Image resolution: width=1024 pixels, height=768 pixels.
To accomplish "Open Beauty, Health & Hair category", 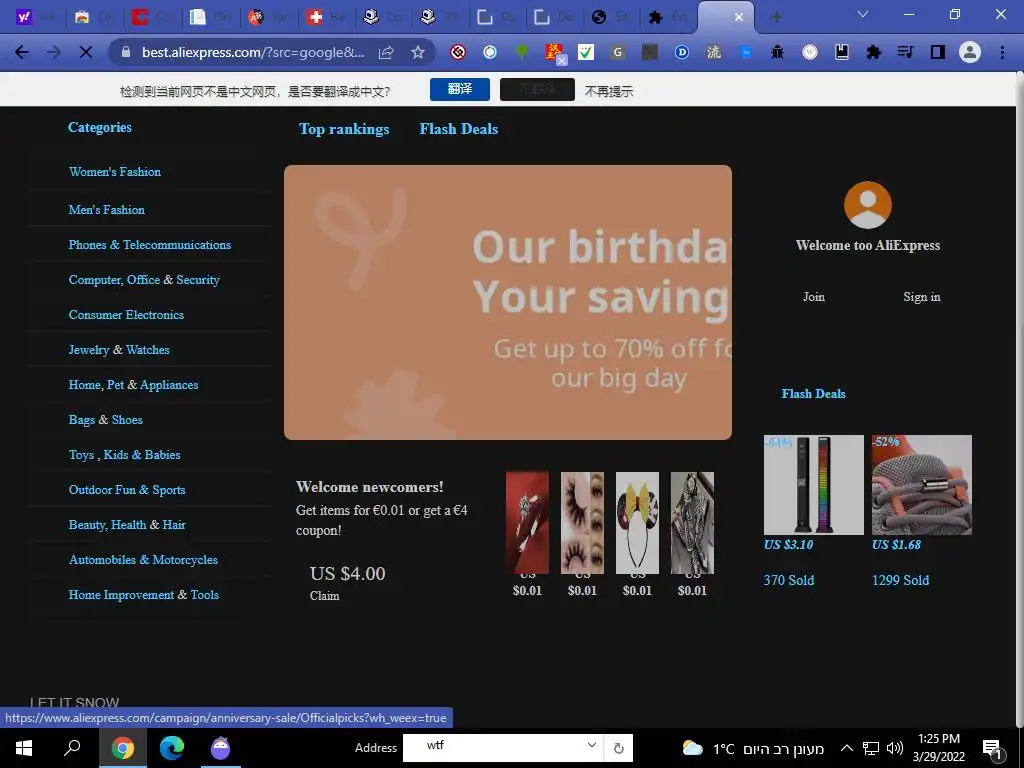I will pyautogui.click(x=127, y=524).
